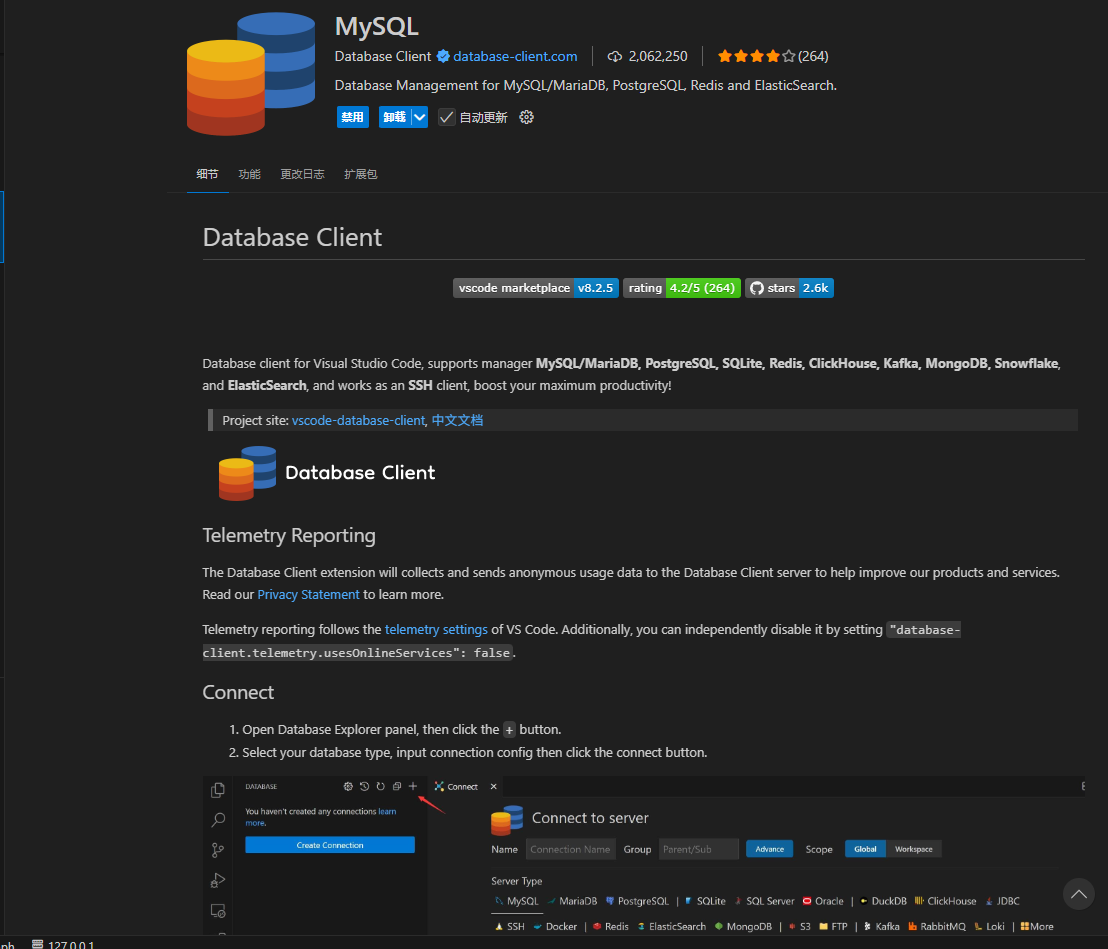Click the 2,062,250 install count

(x=658, y=57)
